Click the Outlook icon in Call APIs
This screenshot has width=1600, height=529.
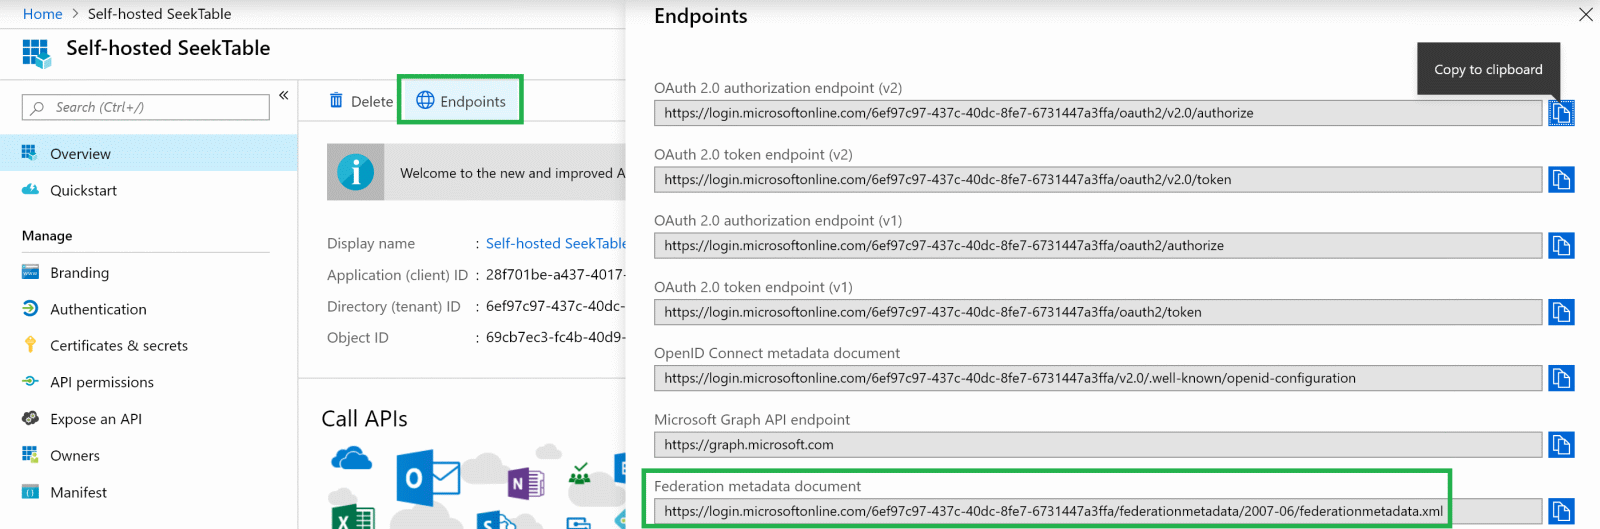427,480
